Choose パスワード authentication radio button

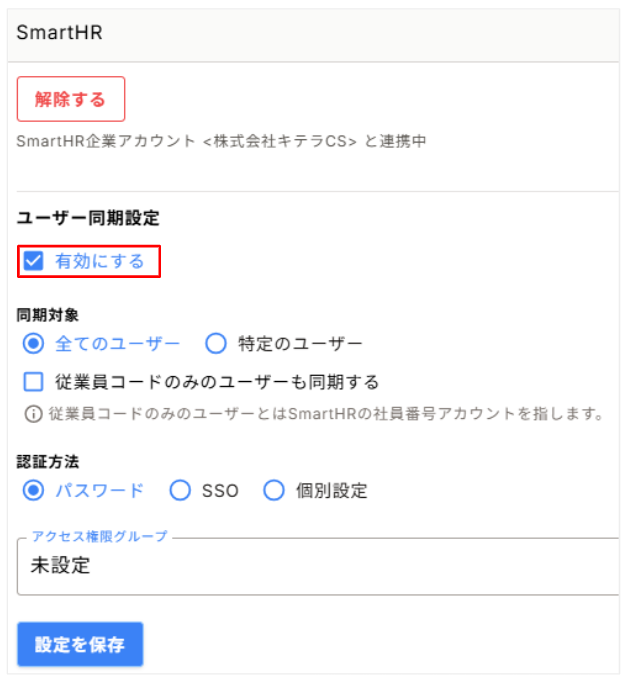coord(33,491)
